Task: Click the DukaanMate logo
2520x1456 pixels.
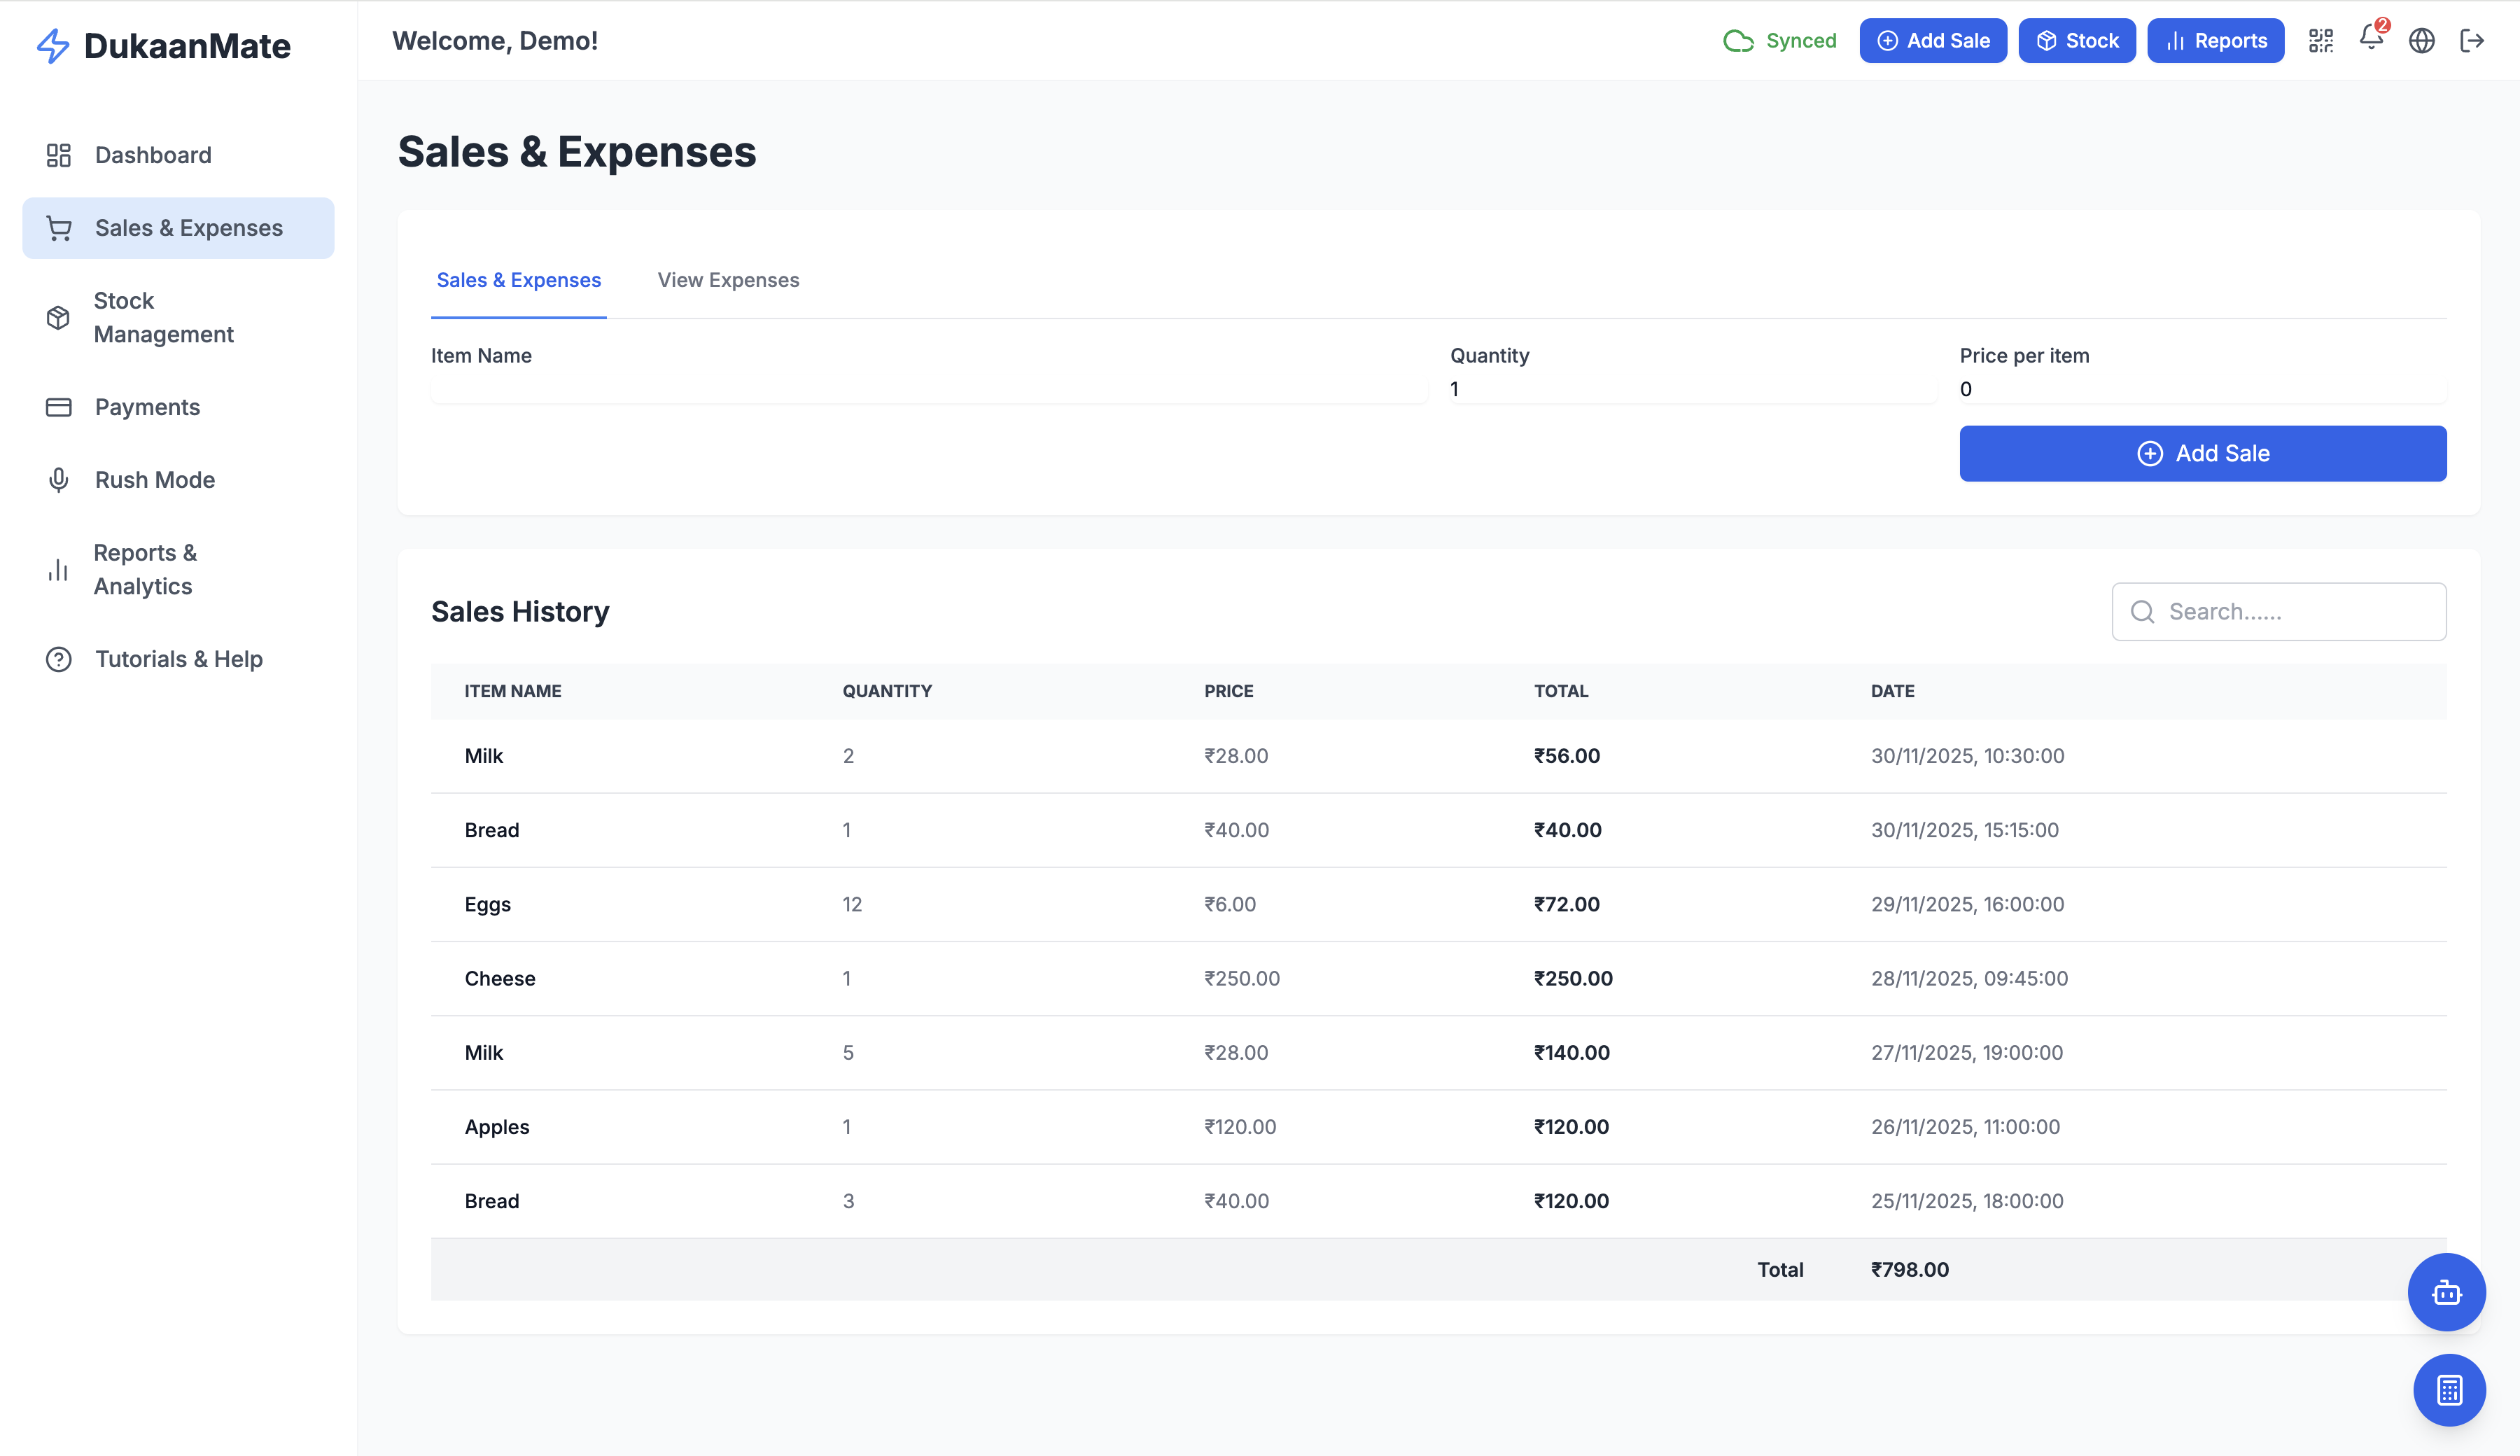Action: point(166,45)
